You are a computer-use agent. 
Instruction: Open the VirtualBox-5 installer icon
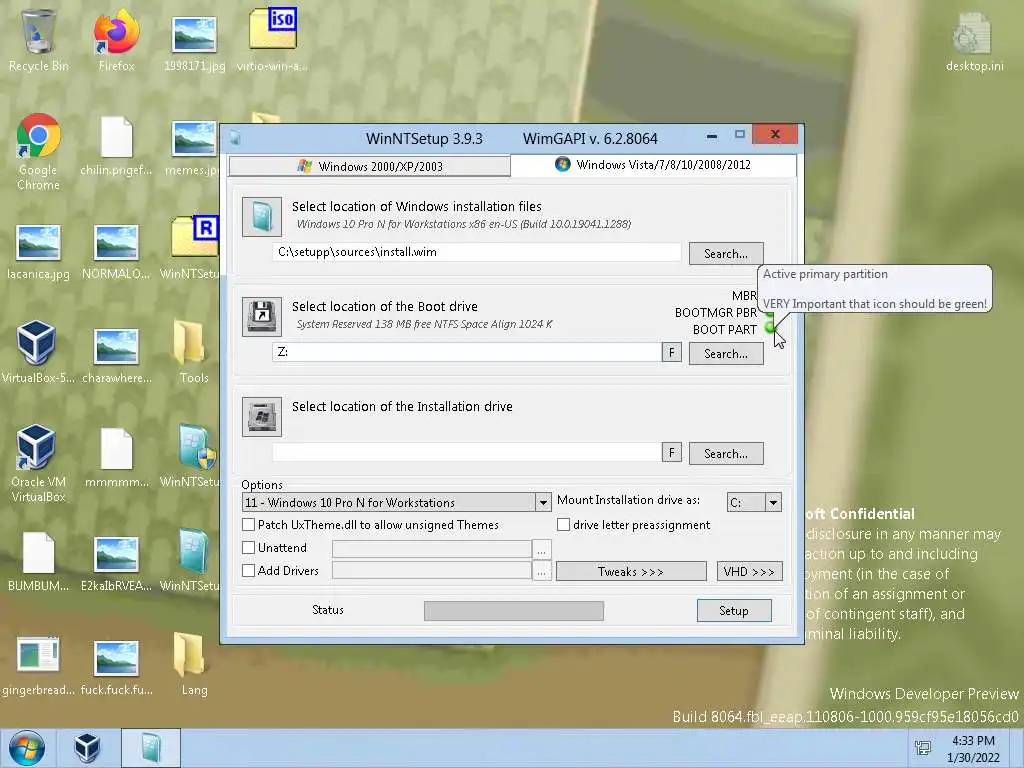coord(38,351)
